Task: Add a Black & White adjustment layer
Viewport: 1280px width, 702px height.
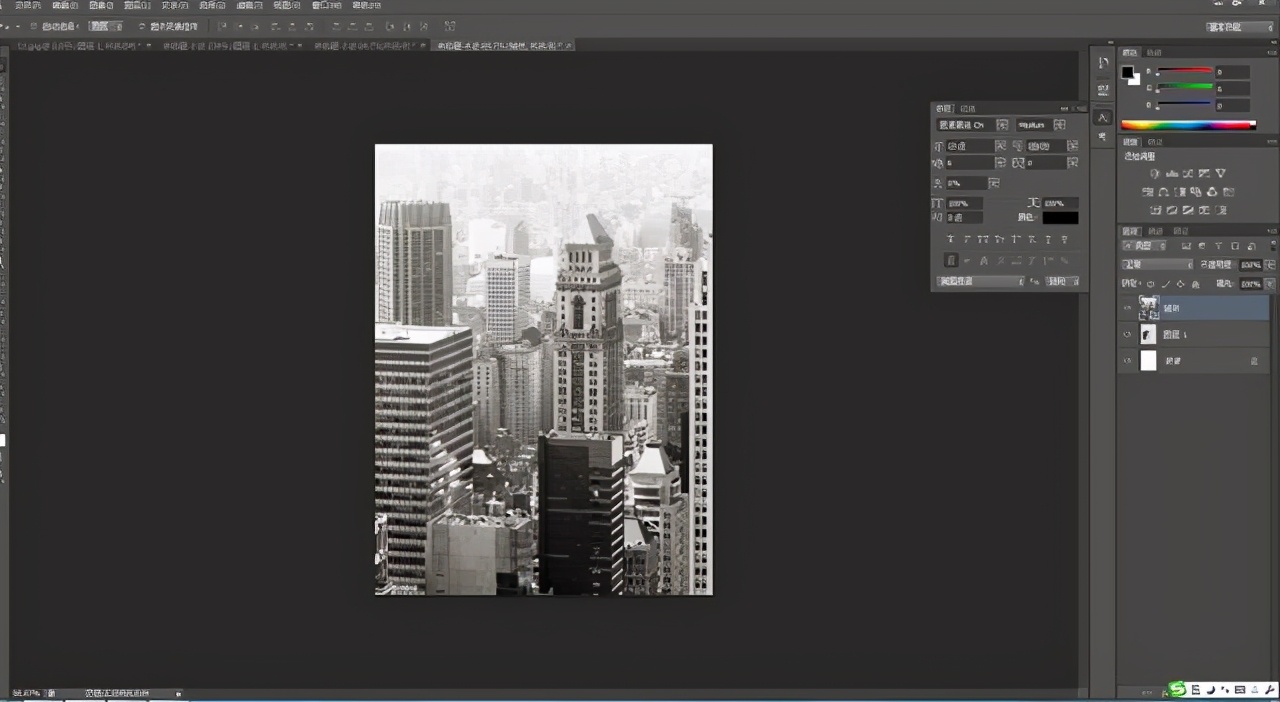Action: click(1180, 192)
